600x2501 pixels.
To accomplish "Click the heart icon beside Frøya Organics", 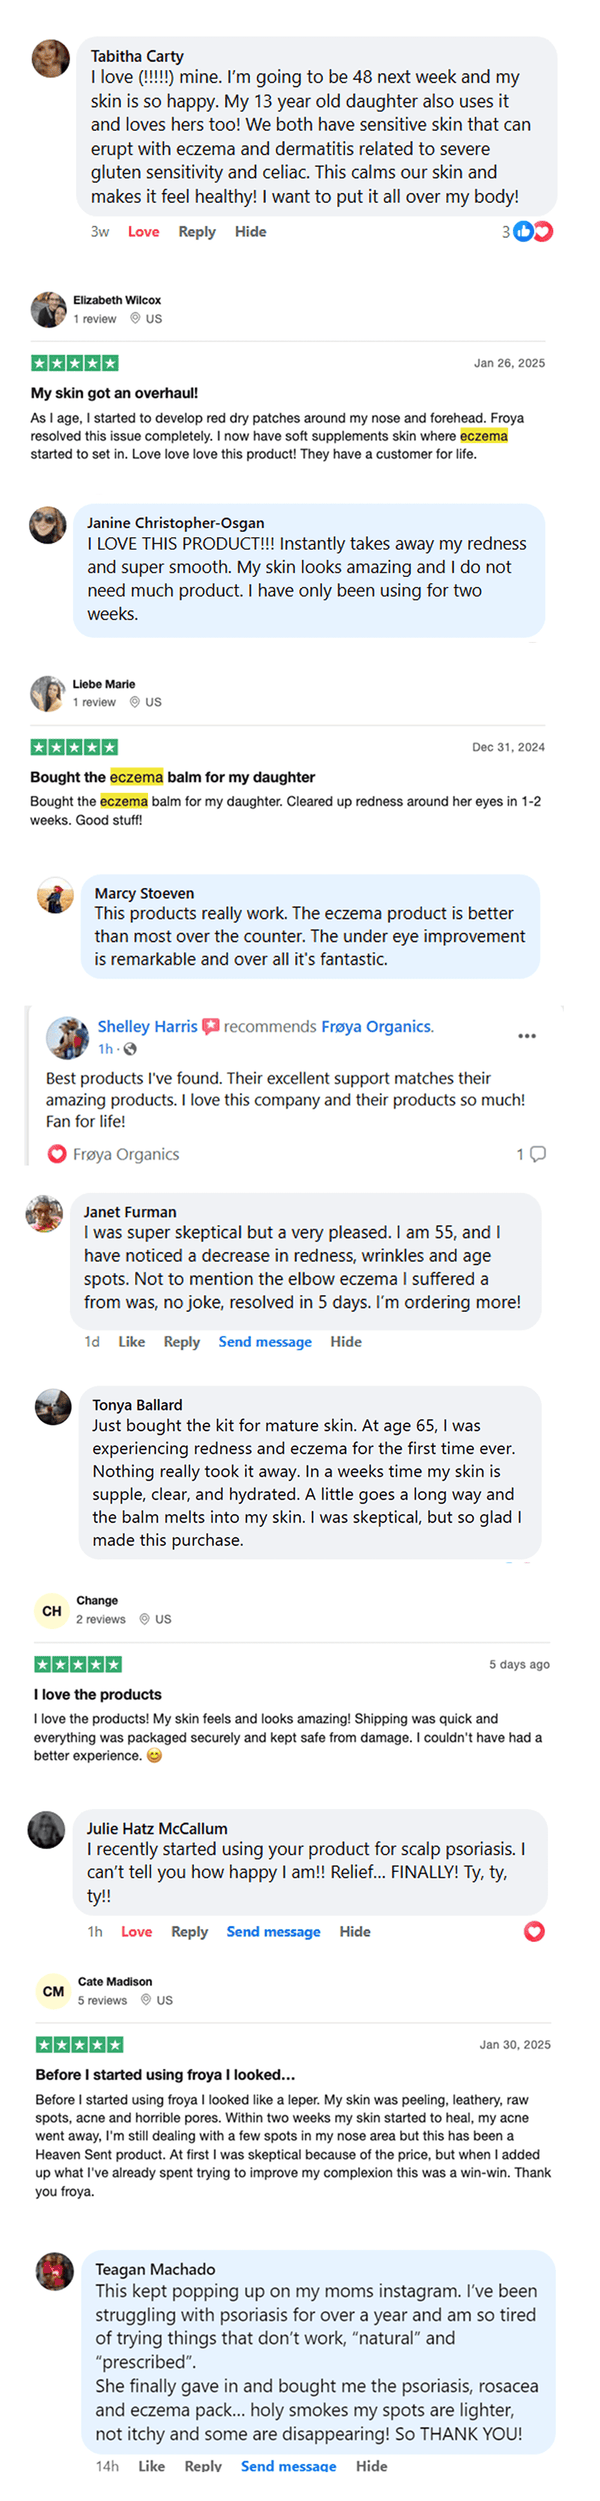I will 57,1154.
